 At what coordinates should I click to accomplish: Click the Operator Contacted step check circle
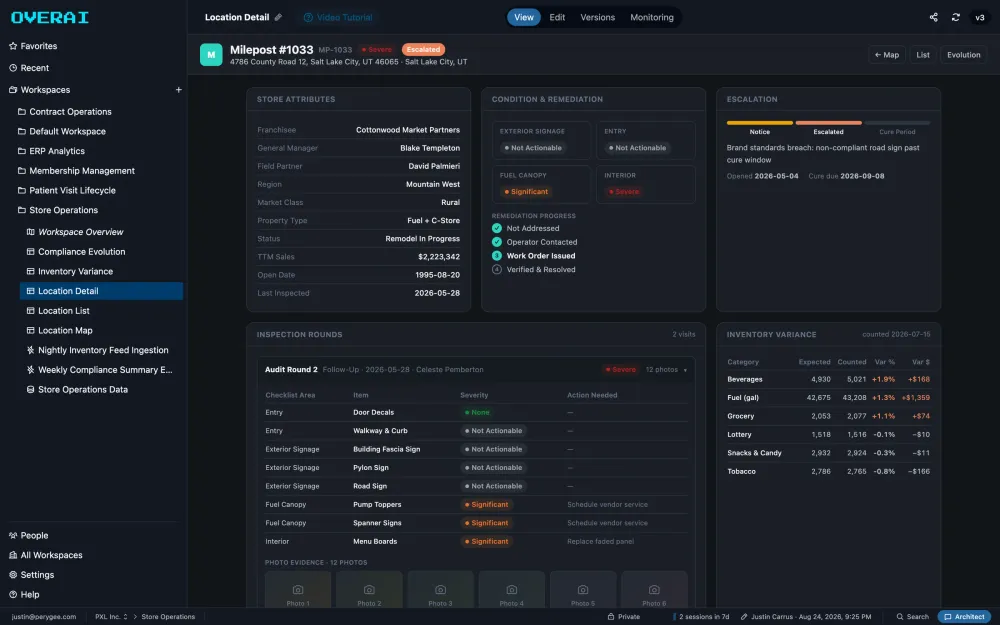[497, 242]
